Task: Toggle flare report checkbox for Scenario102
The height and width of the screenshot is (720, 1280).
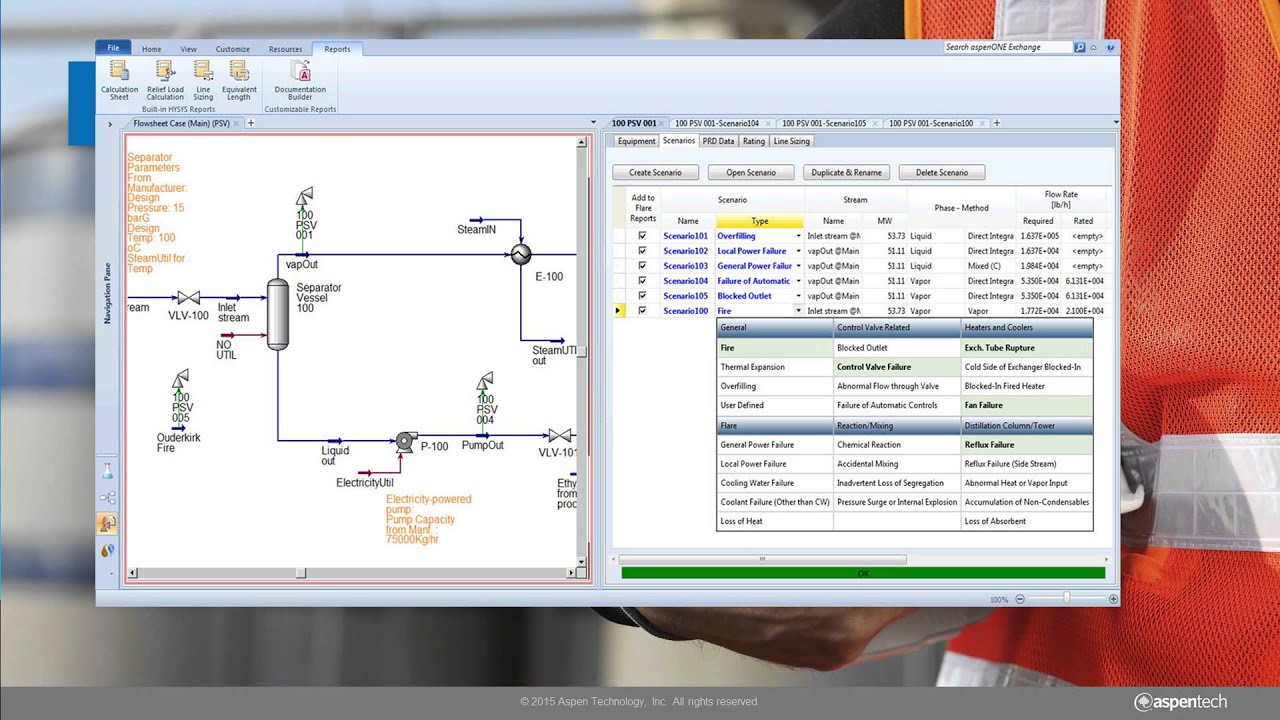Action: [643, 251]
